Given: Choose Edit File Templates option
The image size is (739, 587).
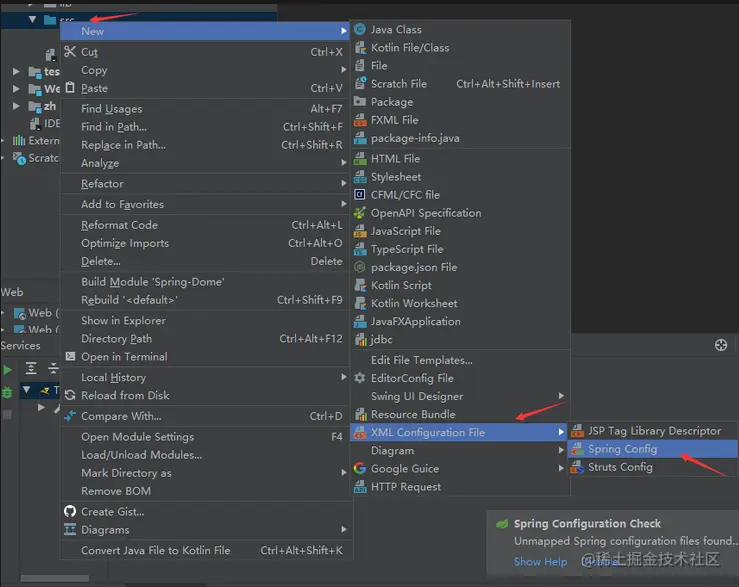Looking at the screenshot, I should 460,360.
